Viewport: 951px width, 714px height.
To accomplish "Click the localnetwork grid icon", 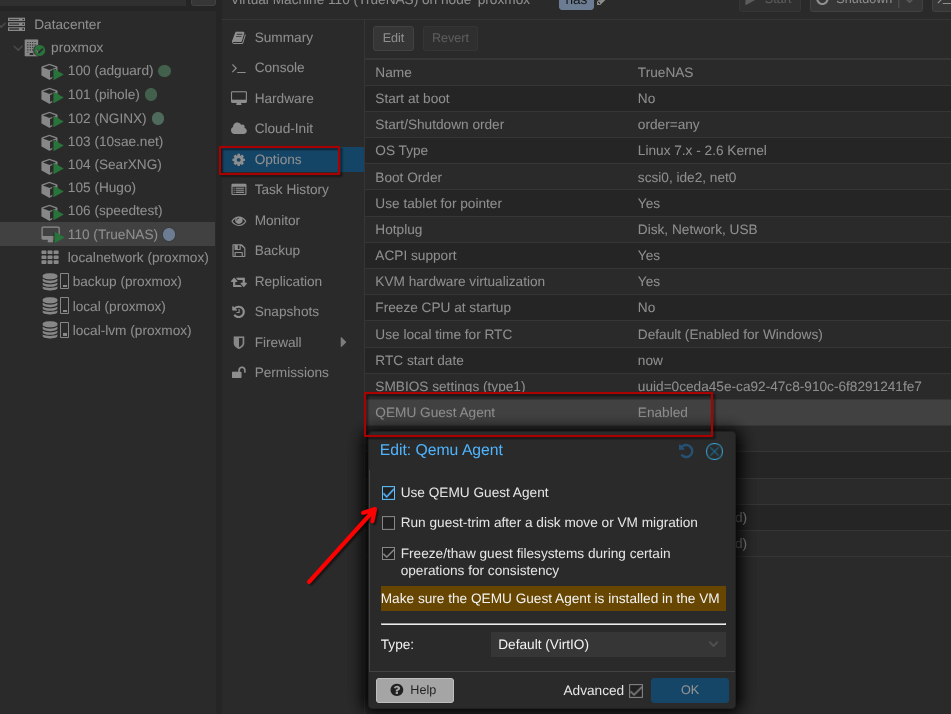I will (50, 257).
